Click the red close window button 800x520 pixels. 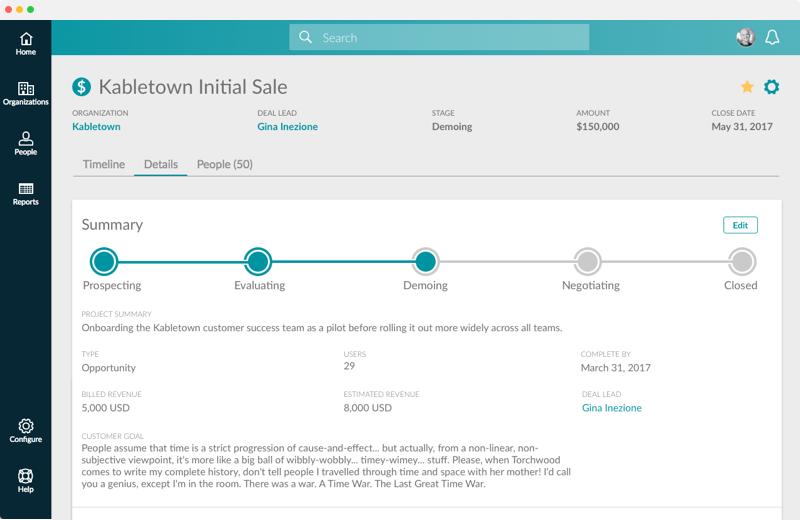click(x=9, y=9)
